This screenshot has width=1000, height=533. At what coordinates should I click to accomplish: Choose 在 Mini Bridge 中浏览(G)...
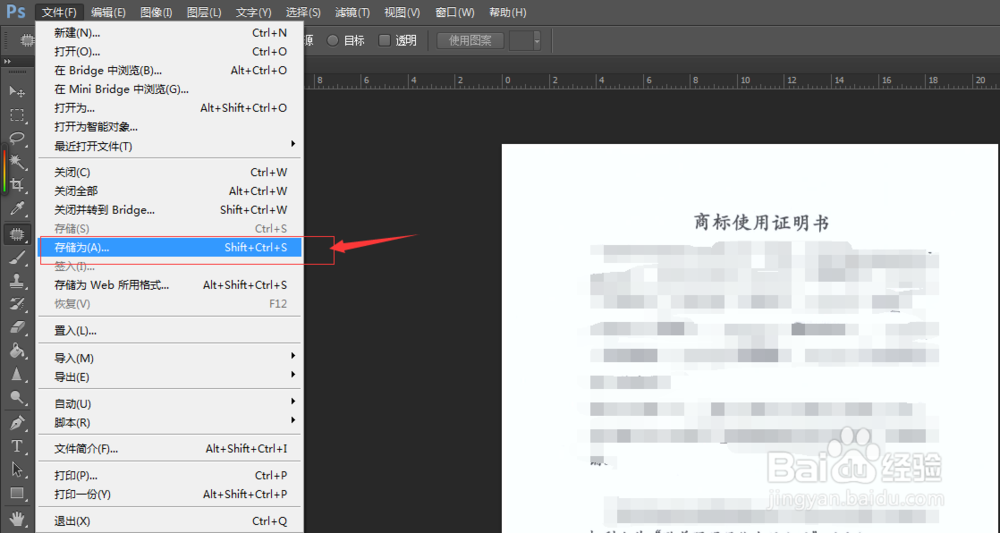(x=170, y=89)
